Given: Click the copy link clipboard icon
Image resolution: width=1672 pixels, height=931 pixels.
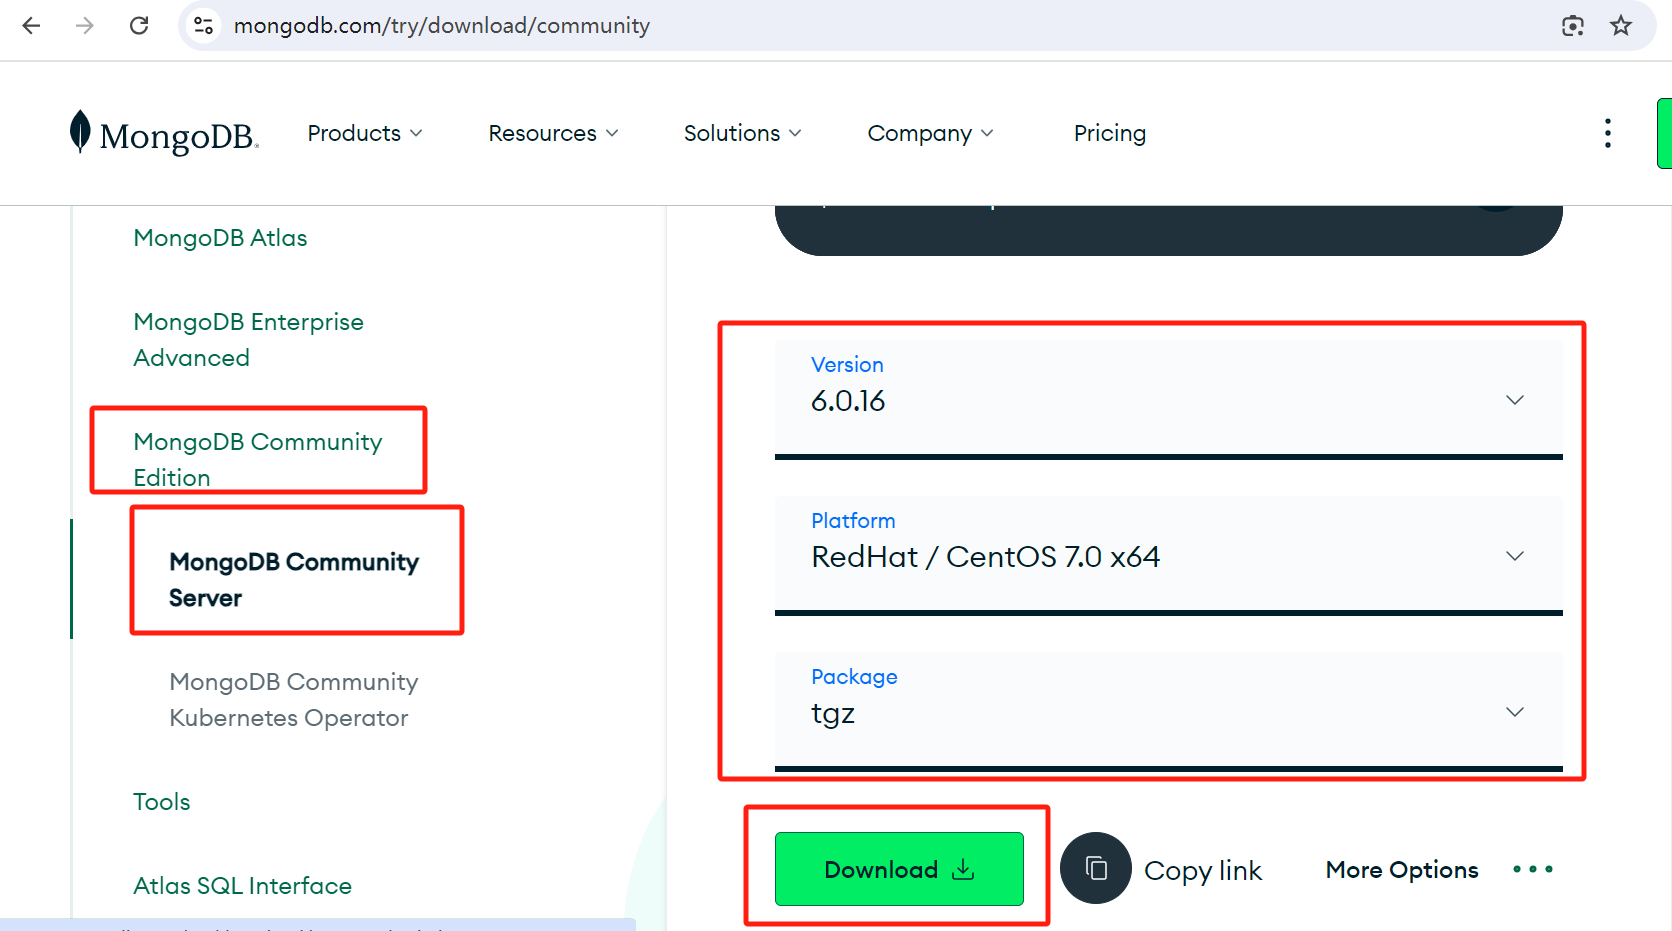Looking at the screenshot, I should coord(1096,868).
